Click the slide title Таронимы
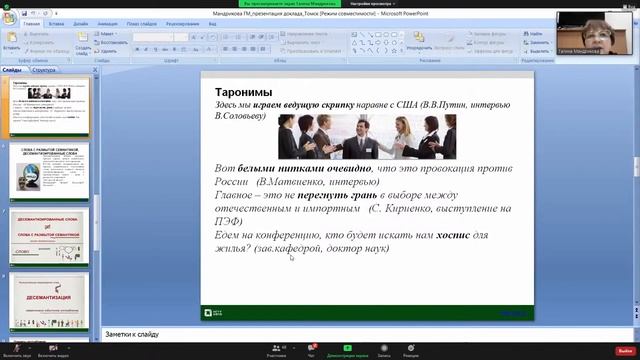This screenshot has width=640, height=360. tap(244, 92)
